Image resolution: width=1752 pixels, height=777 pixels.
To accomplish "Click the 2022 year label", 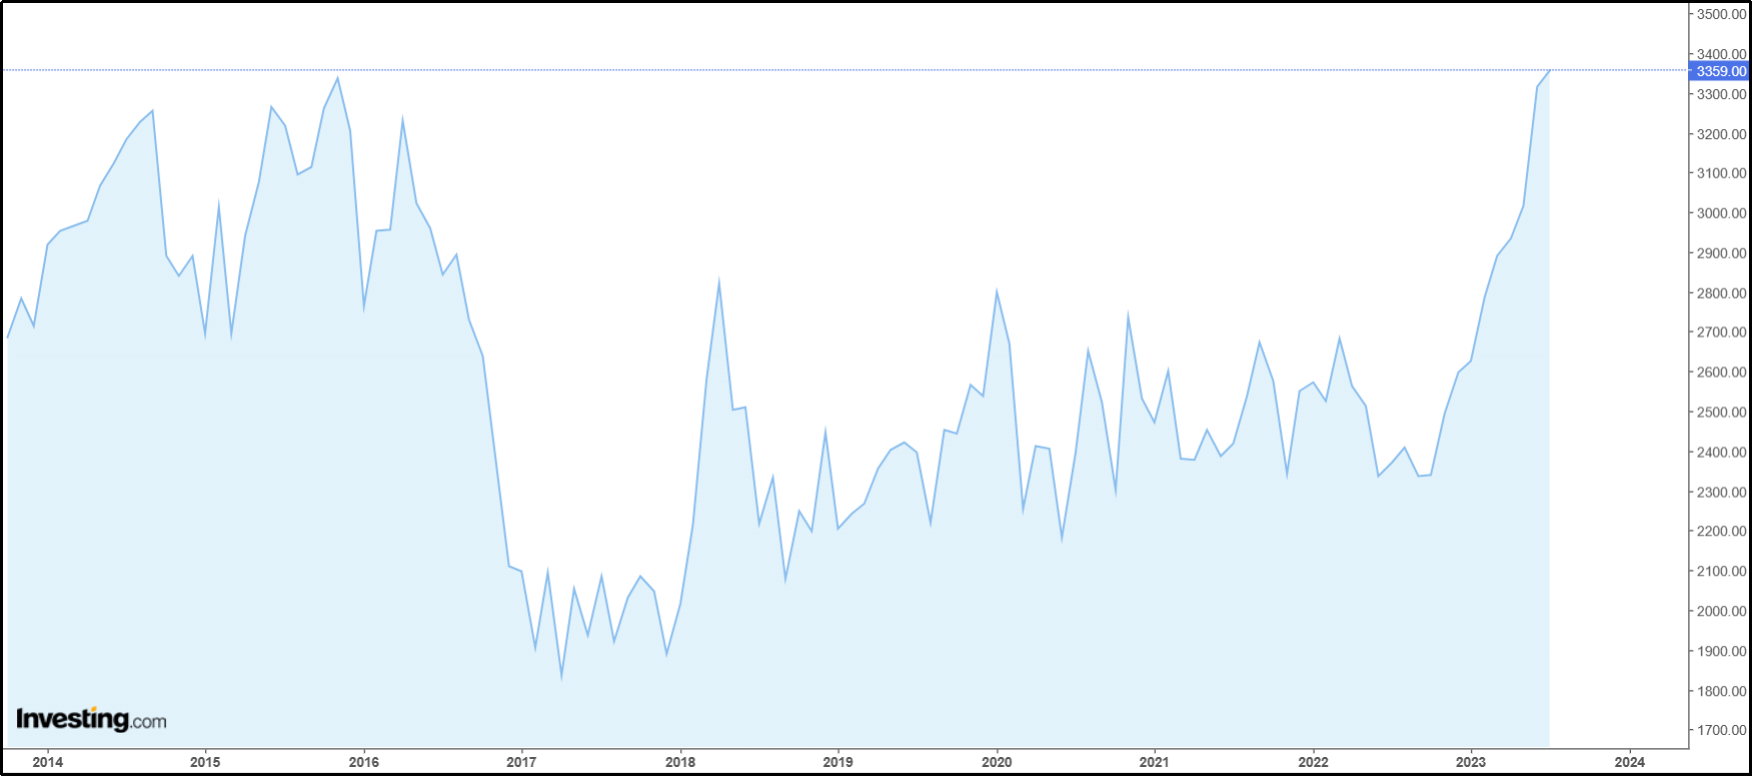I will pyautogui.click(x=1313, y=762).
